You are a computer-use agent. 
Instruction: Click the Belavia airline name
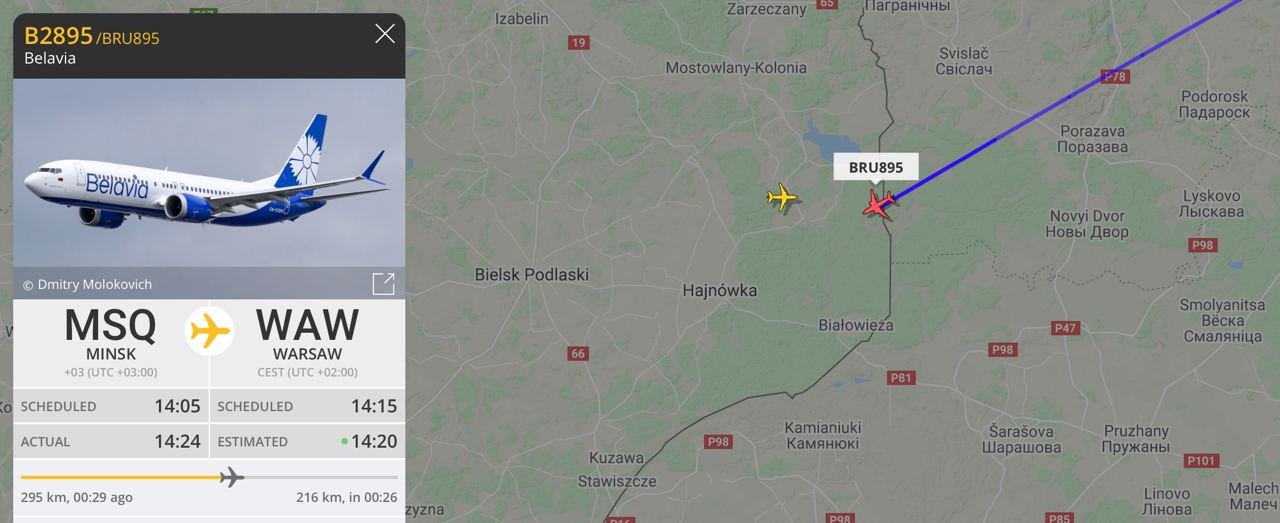(50, 59)
